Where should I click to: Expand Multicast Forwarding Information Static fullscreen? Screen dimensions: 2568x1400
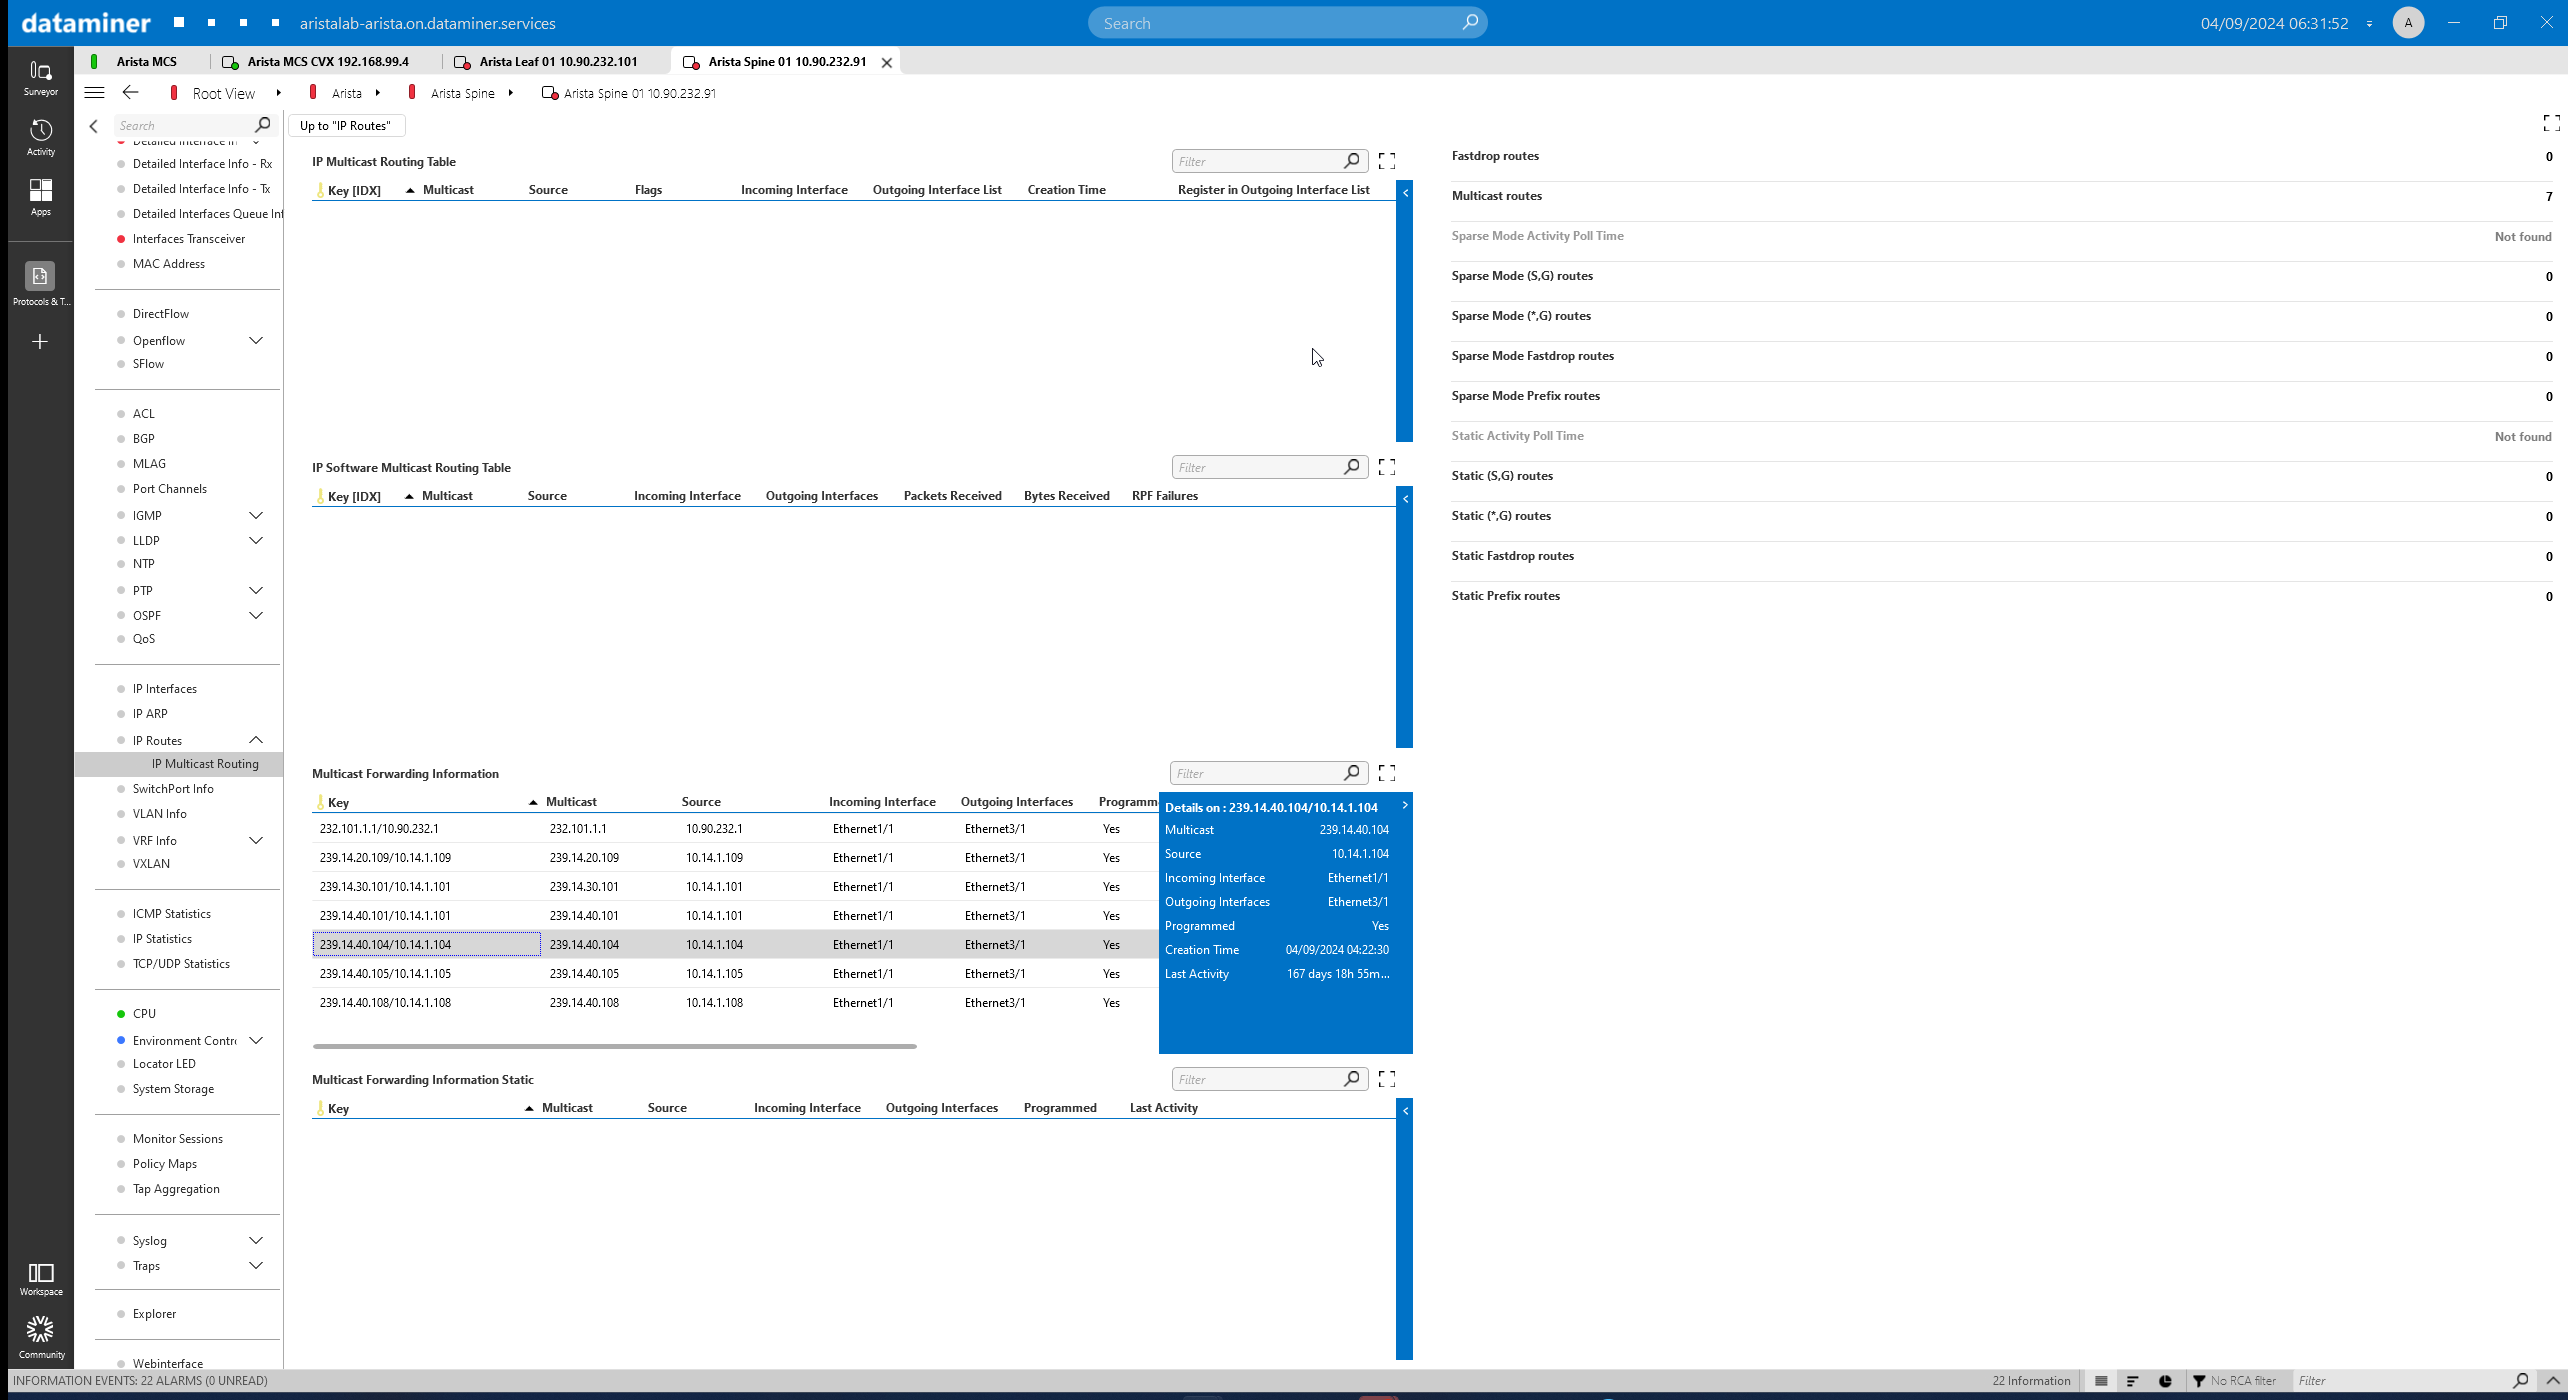tap(1387, 1079)
